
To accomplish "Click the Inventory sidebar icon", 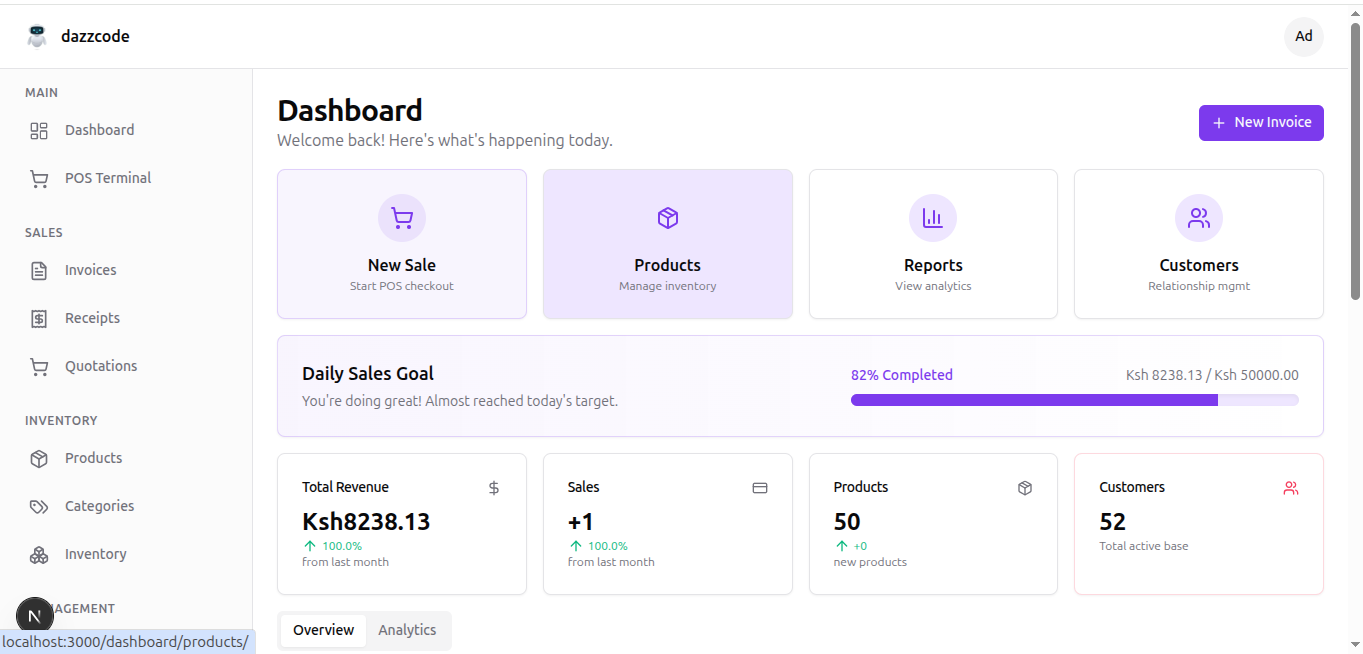I will coord(39,554).
